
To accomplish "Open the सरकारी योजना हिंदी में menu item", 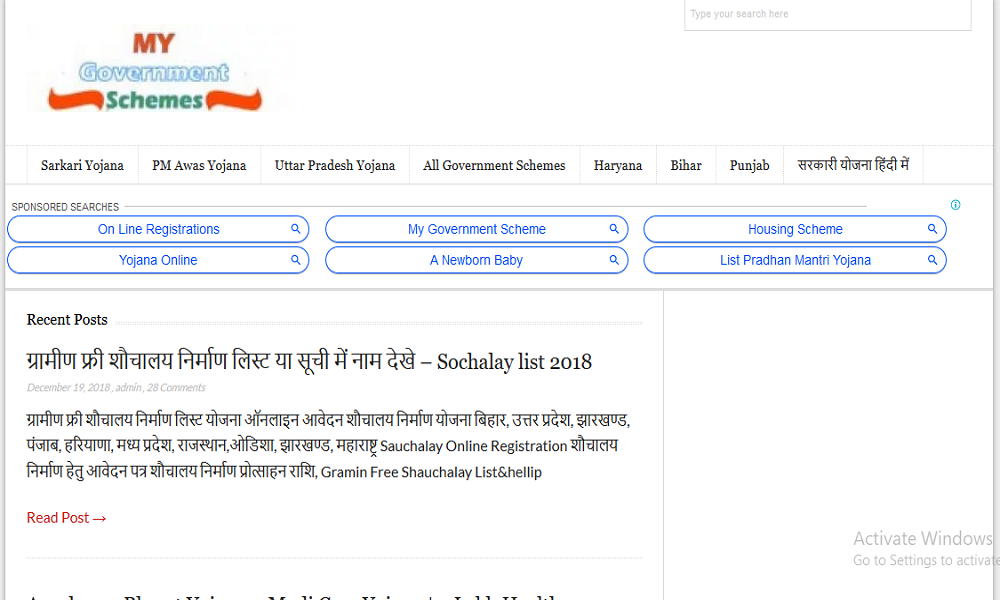I will pos(853,166).
